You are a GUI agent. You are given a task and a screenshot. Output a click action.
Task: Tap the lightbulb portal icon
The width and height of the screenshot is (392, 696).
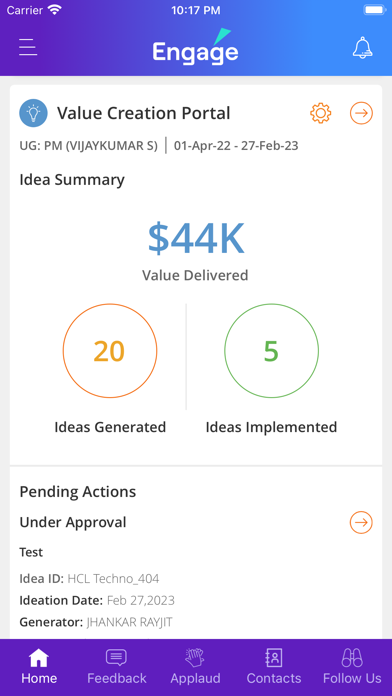pos(33,113)
